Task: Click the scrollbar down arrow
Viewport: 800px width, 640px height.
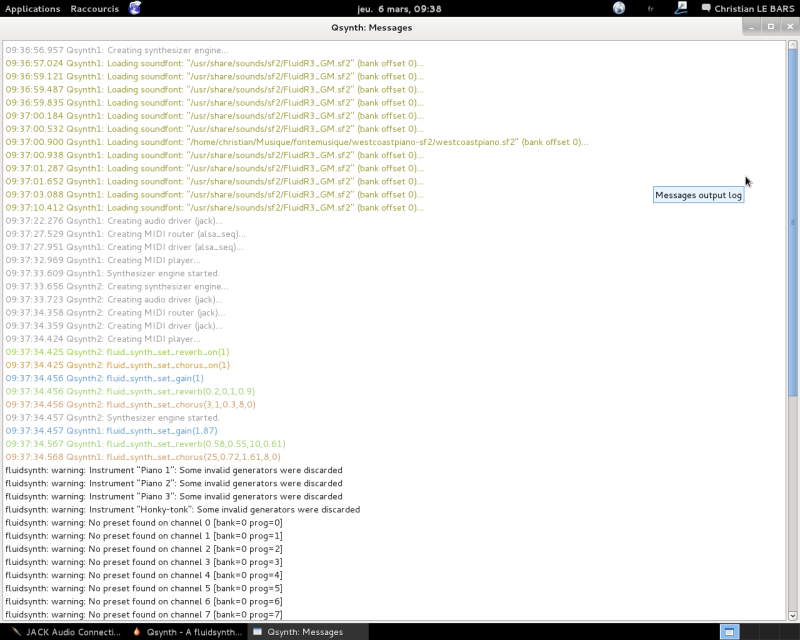Action: point(792,616)
